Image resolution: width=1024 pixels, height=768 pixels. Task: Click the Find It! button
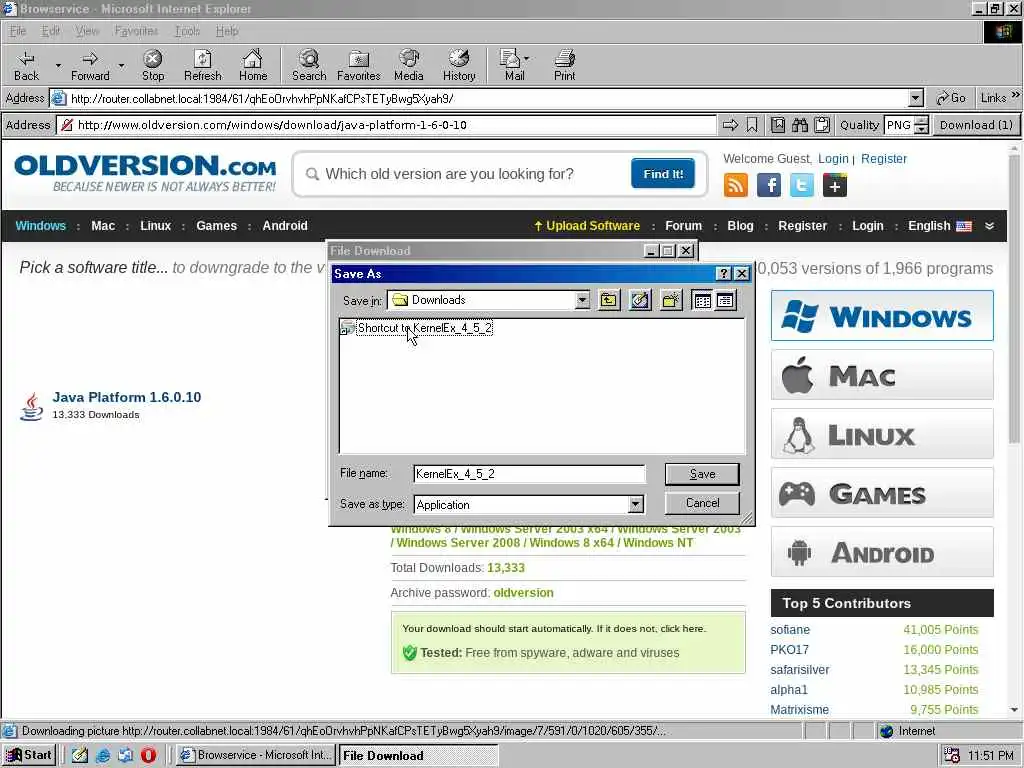point(663,174)
